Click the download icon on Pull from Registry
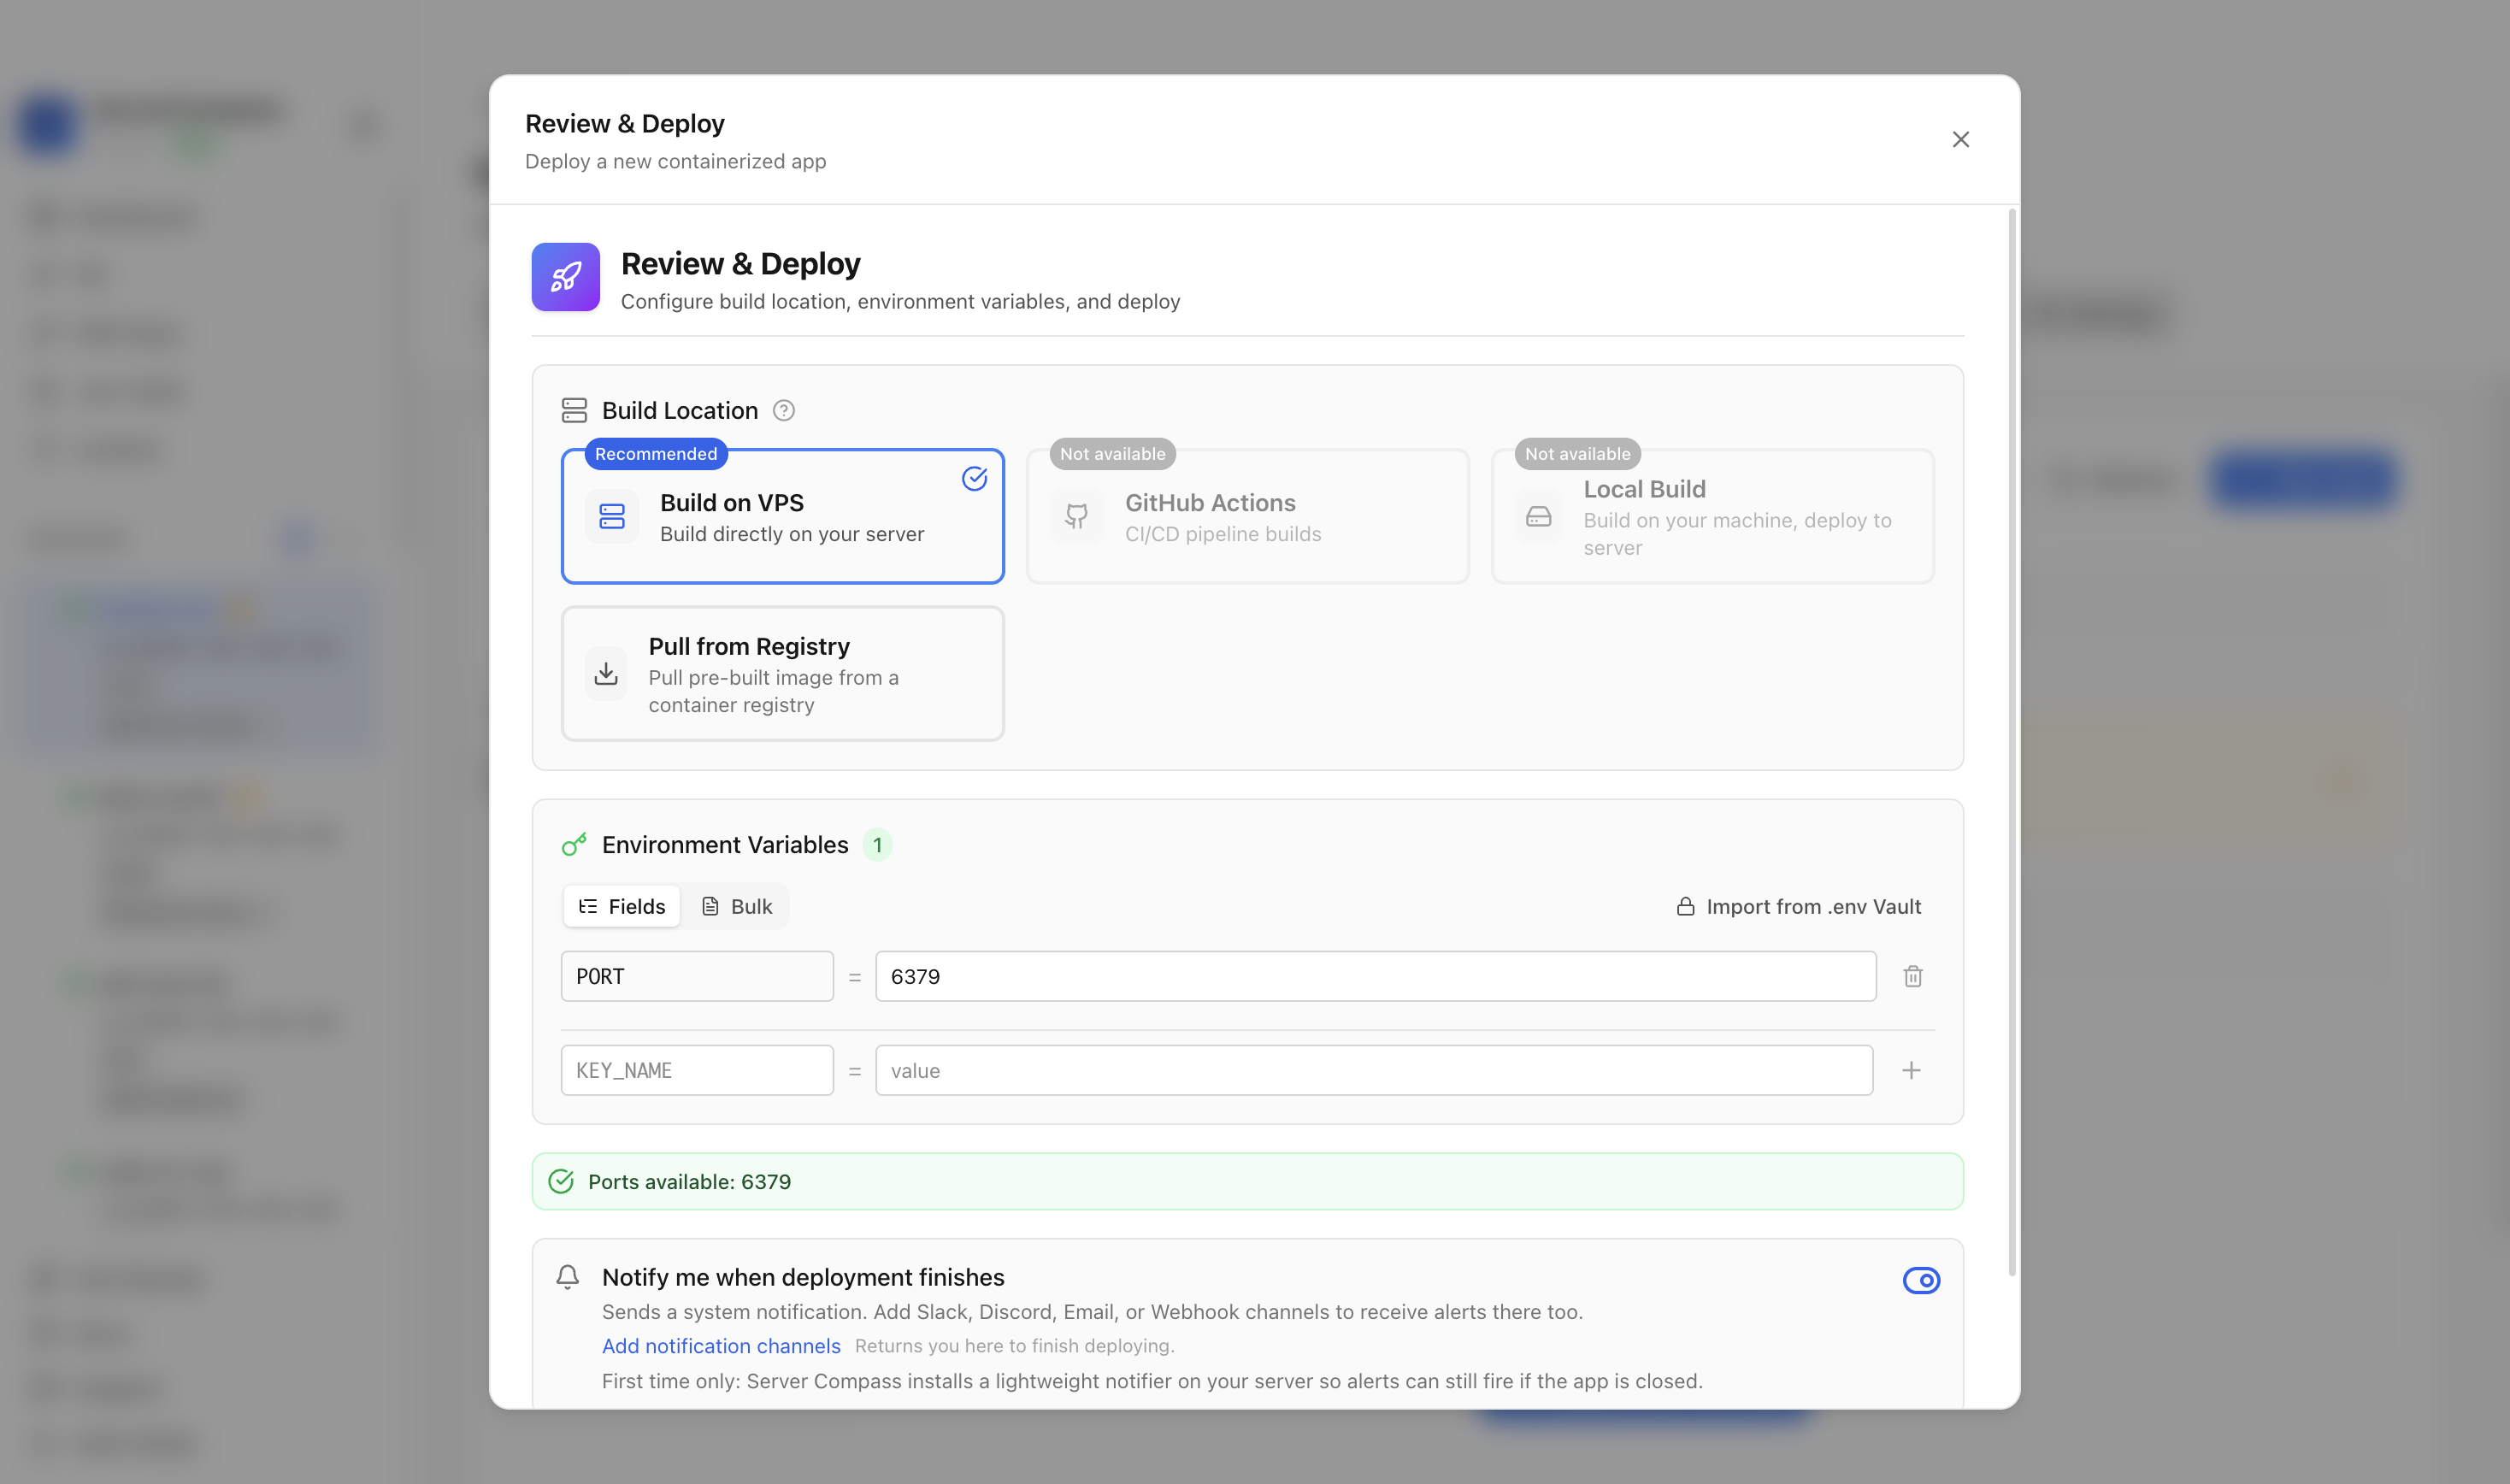This screenshot has height=1484, width=2510. click(606, 674)
